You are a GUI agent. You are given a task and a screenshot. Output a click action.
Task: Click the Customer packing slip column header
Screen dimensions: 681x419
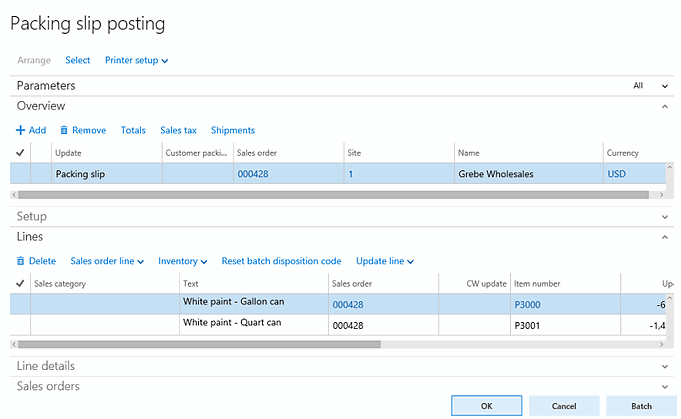pyautogui.click(x=196, y=153)
